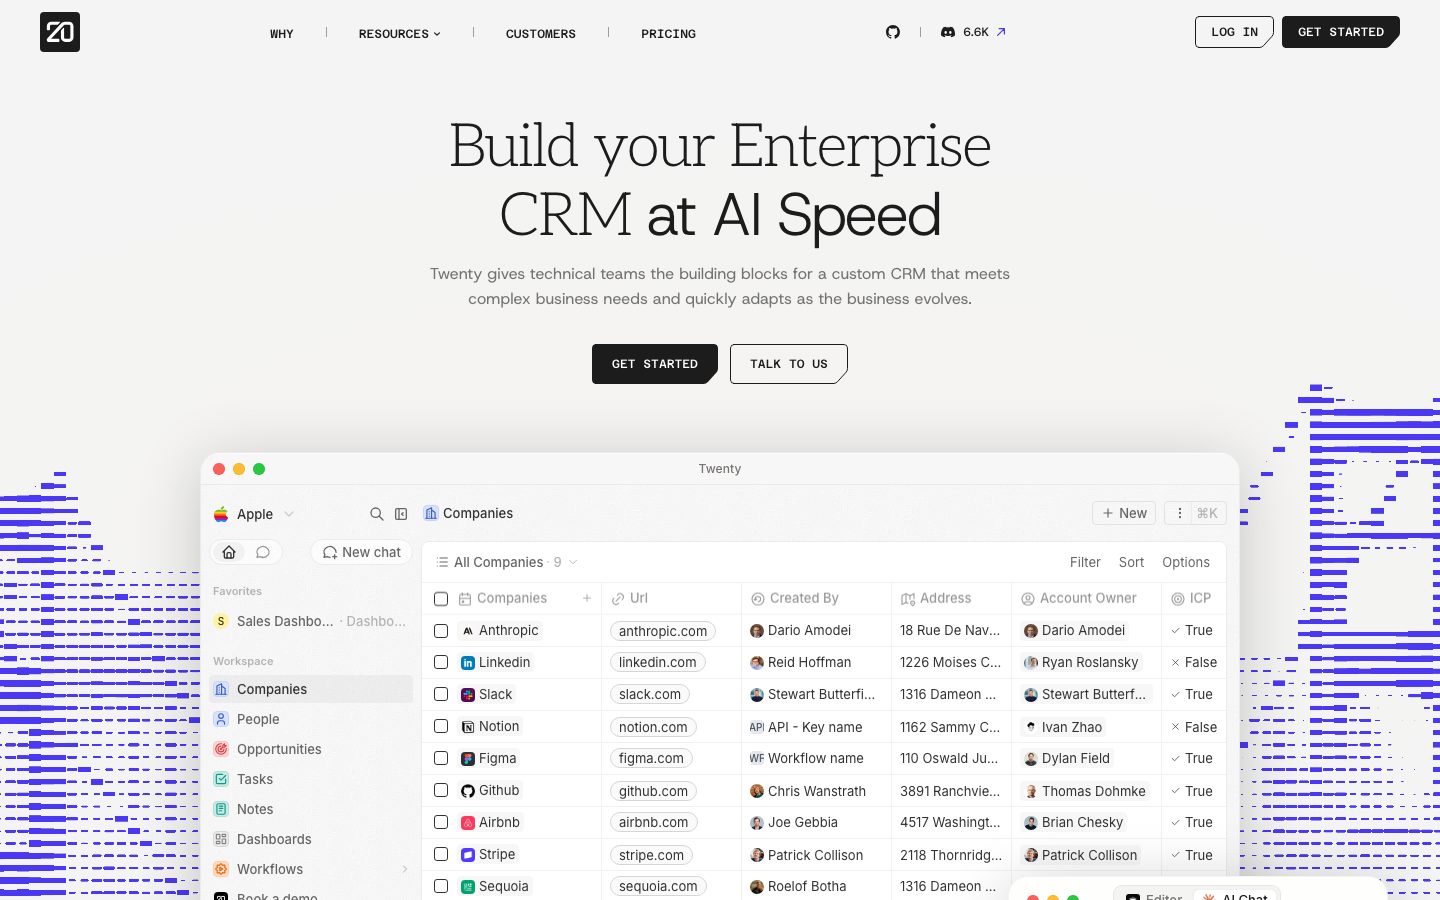
Task: Open the table Options
Action: tap(1186, 562)
